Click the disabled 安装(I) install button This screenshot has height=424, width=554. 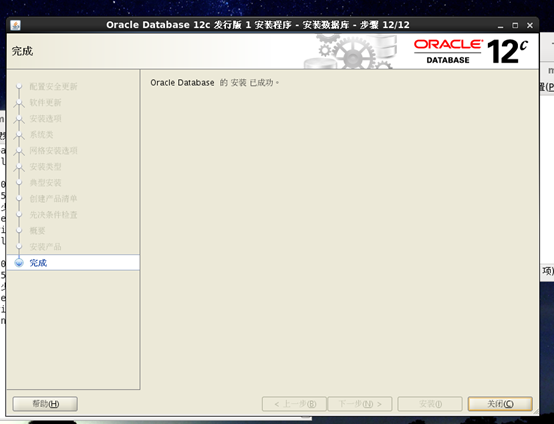tap(430, 404)
